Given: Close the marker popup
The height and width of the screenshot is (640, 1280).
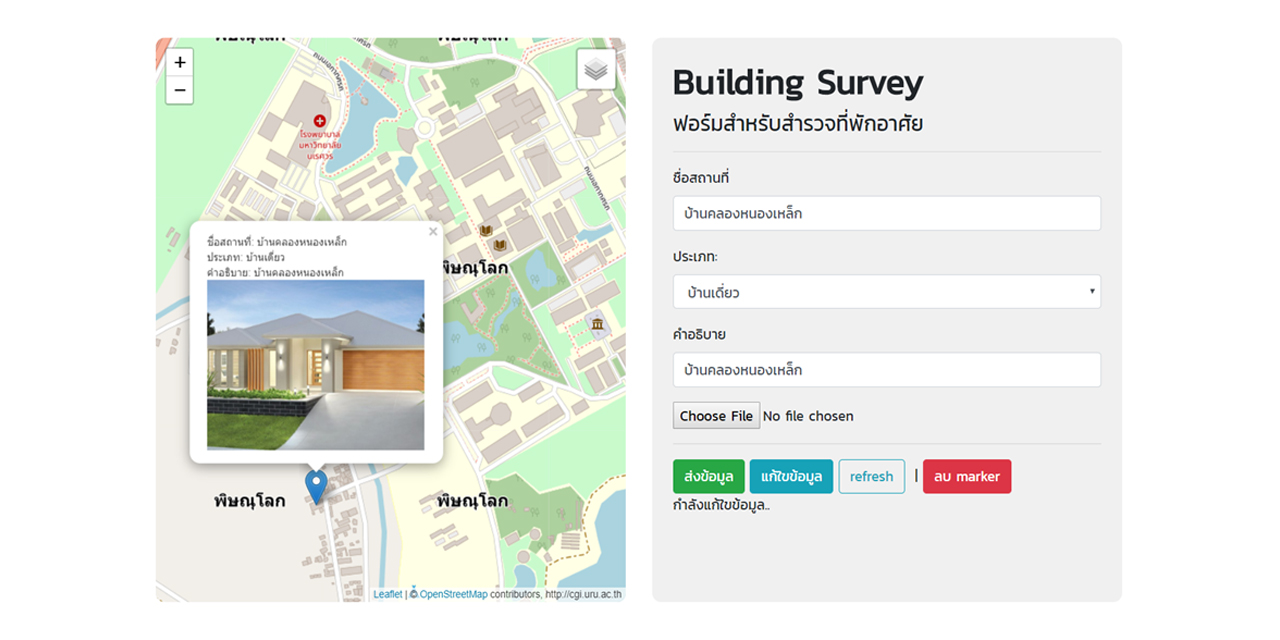Looking at the screenshot, I should pos(433,232).
